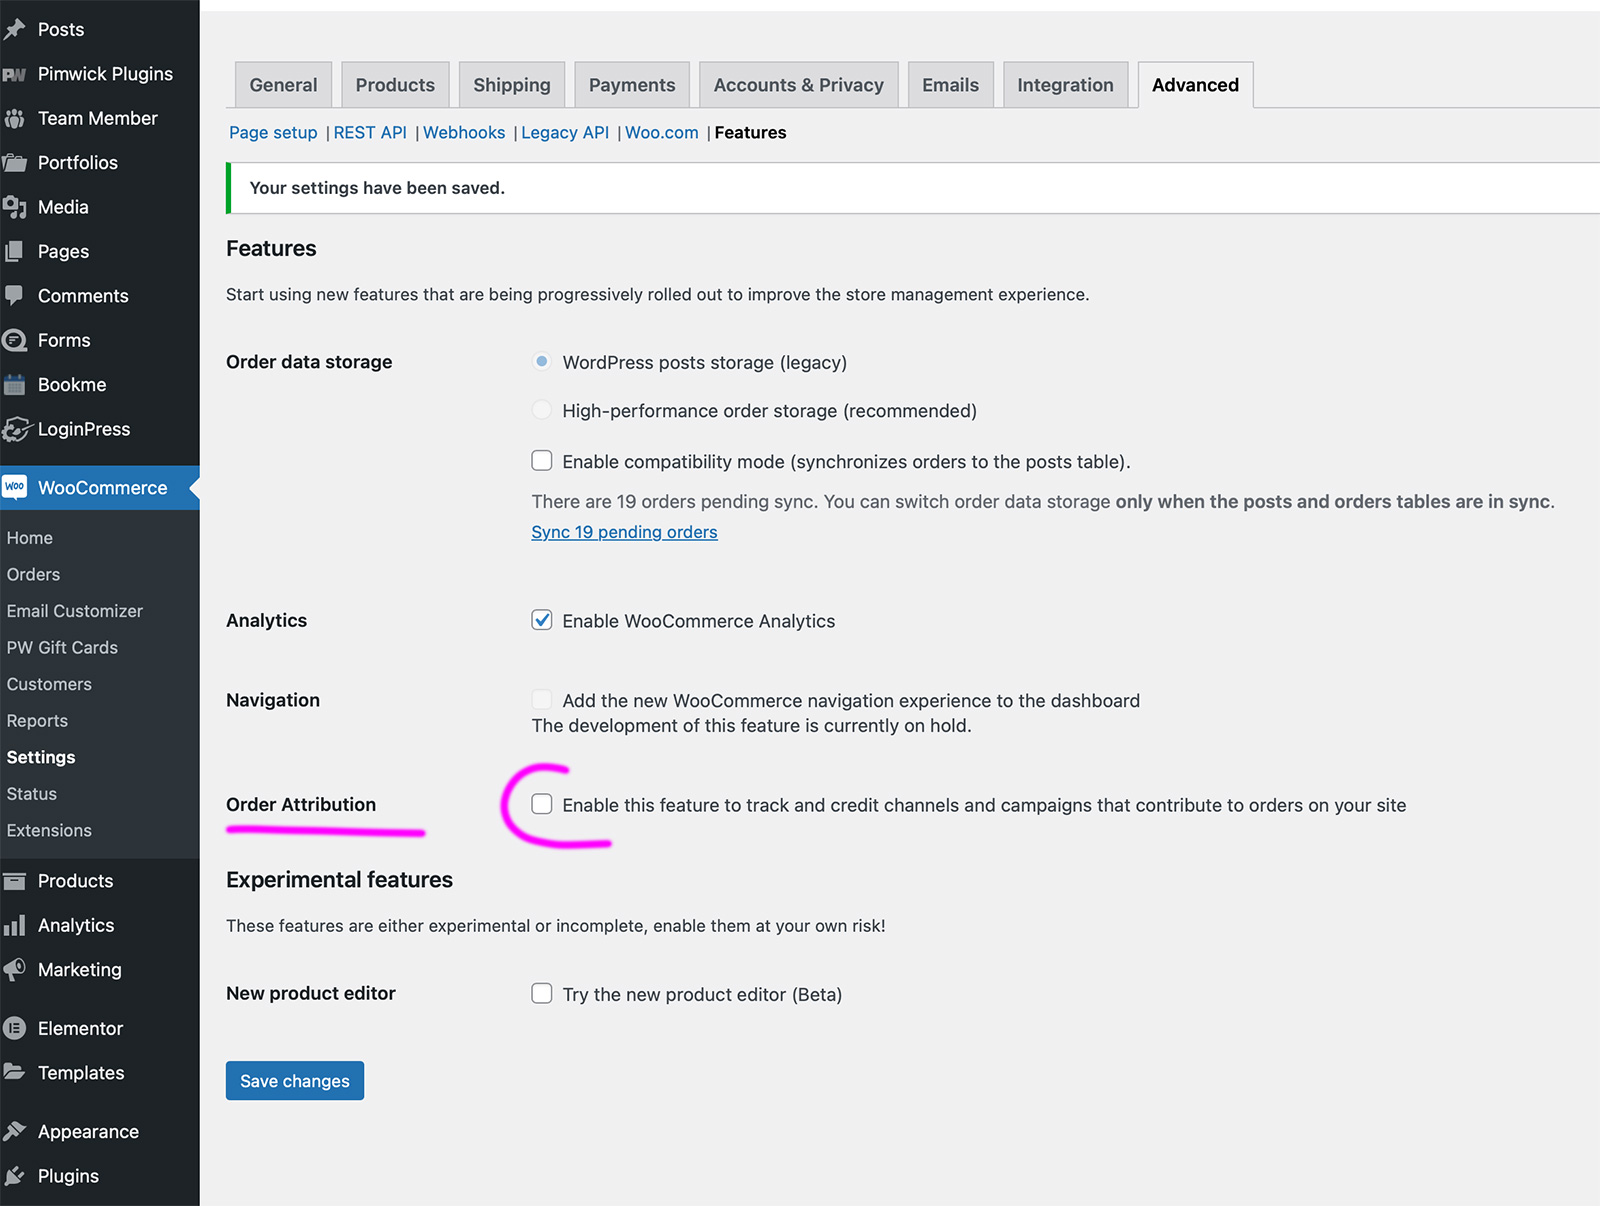The image size is (1600, 1206).
Task: Enable the Order Attribution checkbox
Action: 541,804
